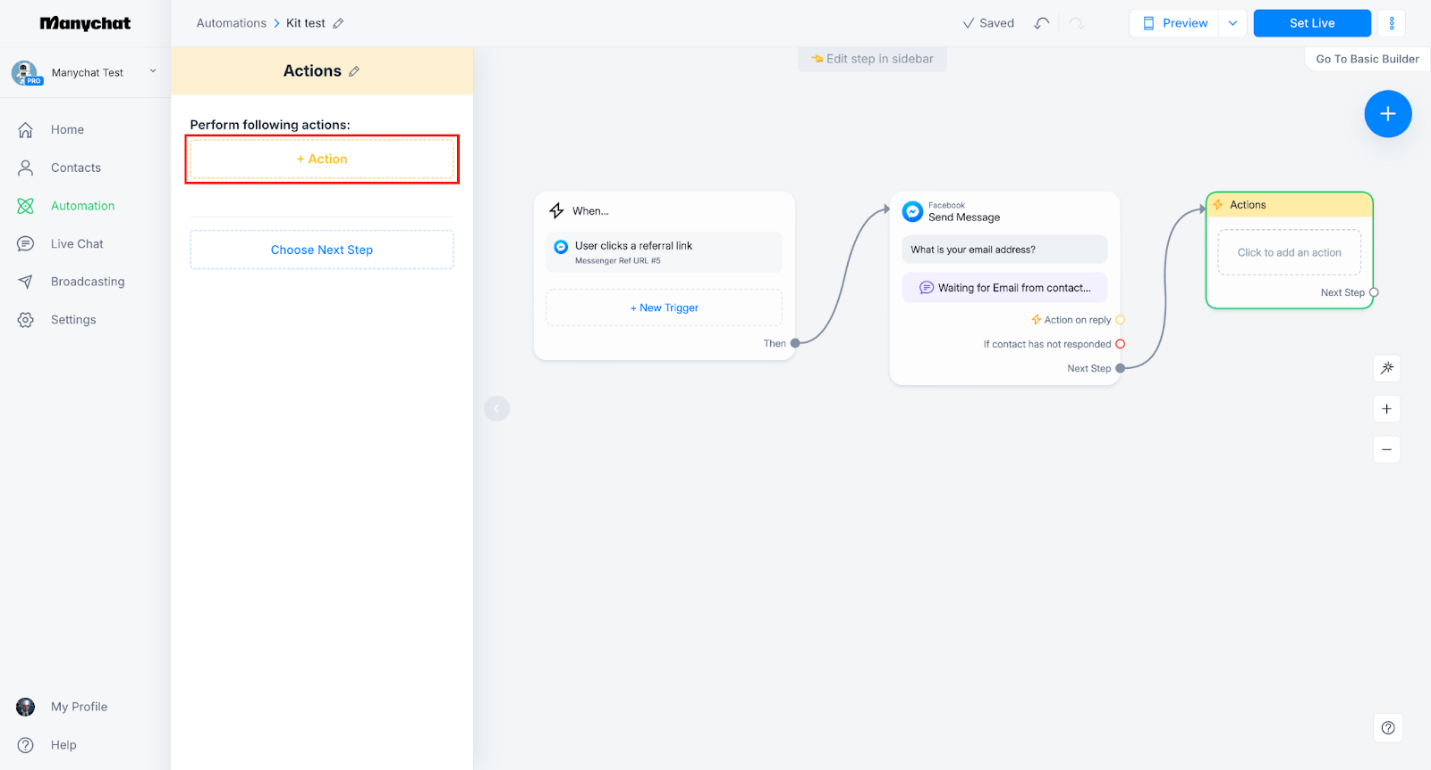1431x770 pixels.
Task: Switch to Go To Basic Builder
Action: 1366,58
